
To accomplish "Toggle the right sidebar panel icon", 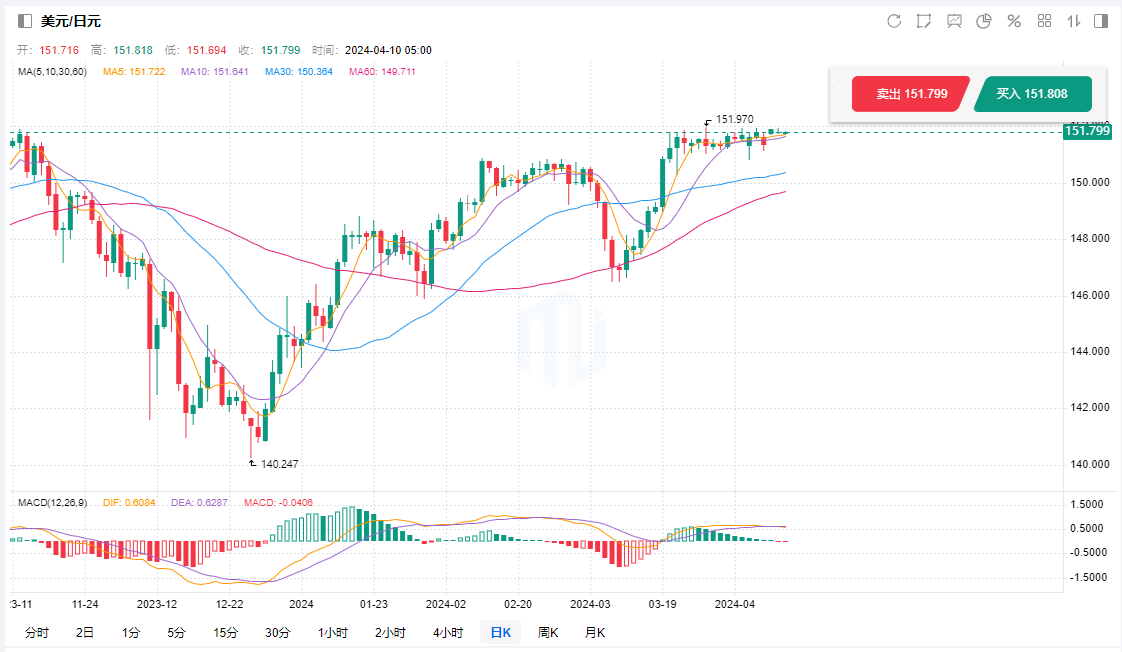I will (1101, 21).
